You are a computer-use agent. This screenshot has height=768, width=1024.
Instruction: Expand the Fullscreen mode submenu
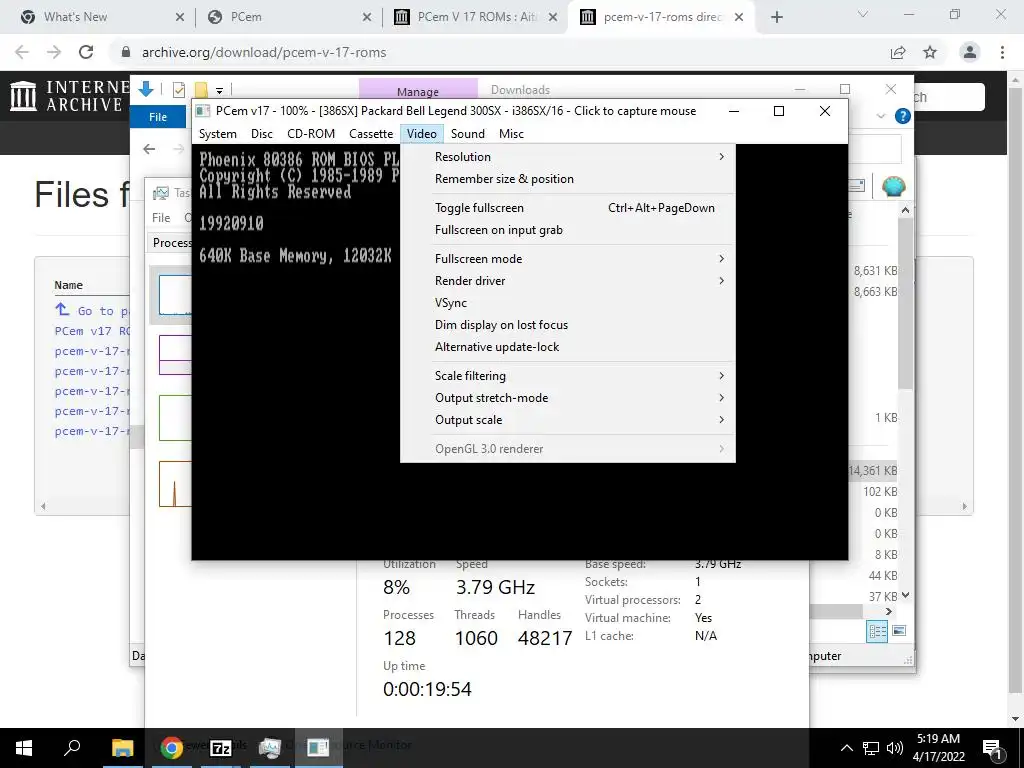(x=568, y=259)
